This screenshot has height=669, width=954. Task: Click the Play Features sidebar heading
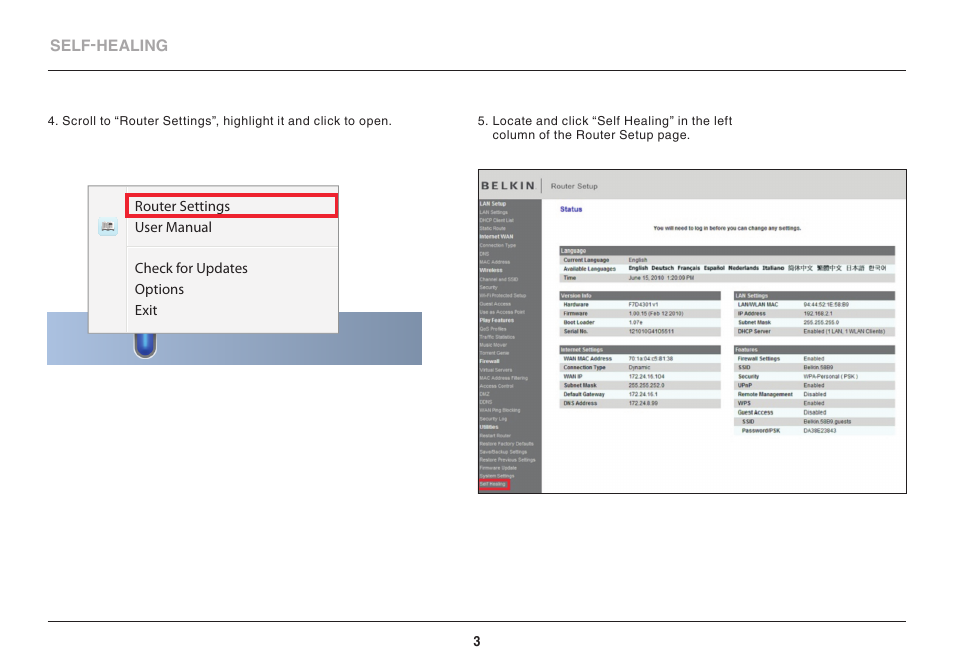(496, 320)
